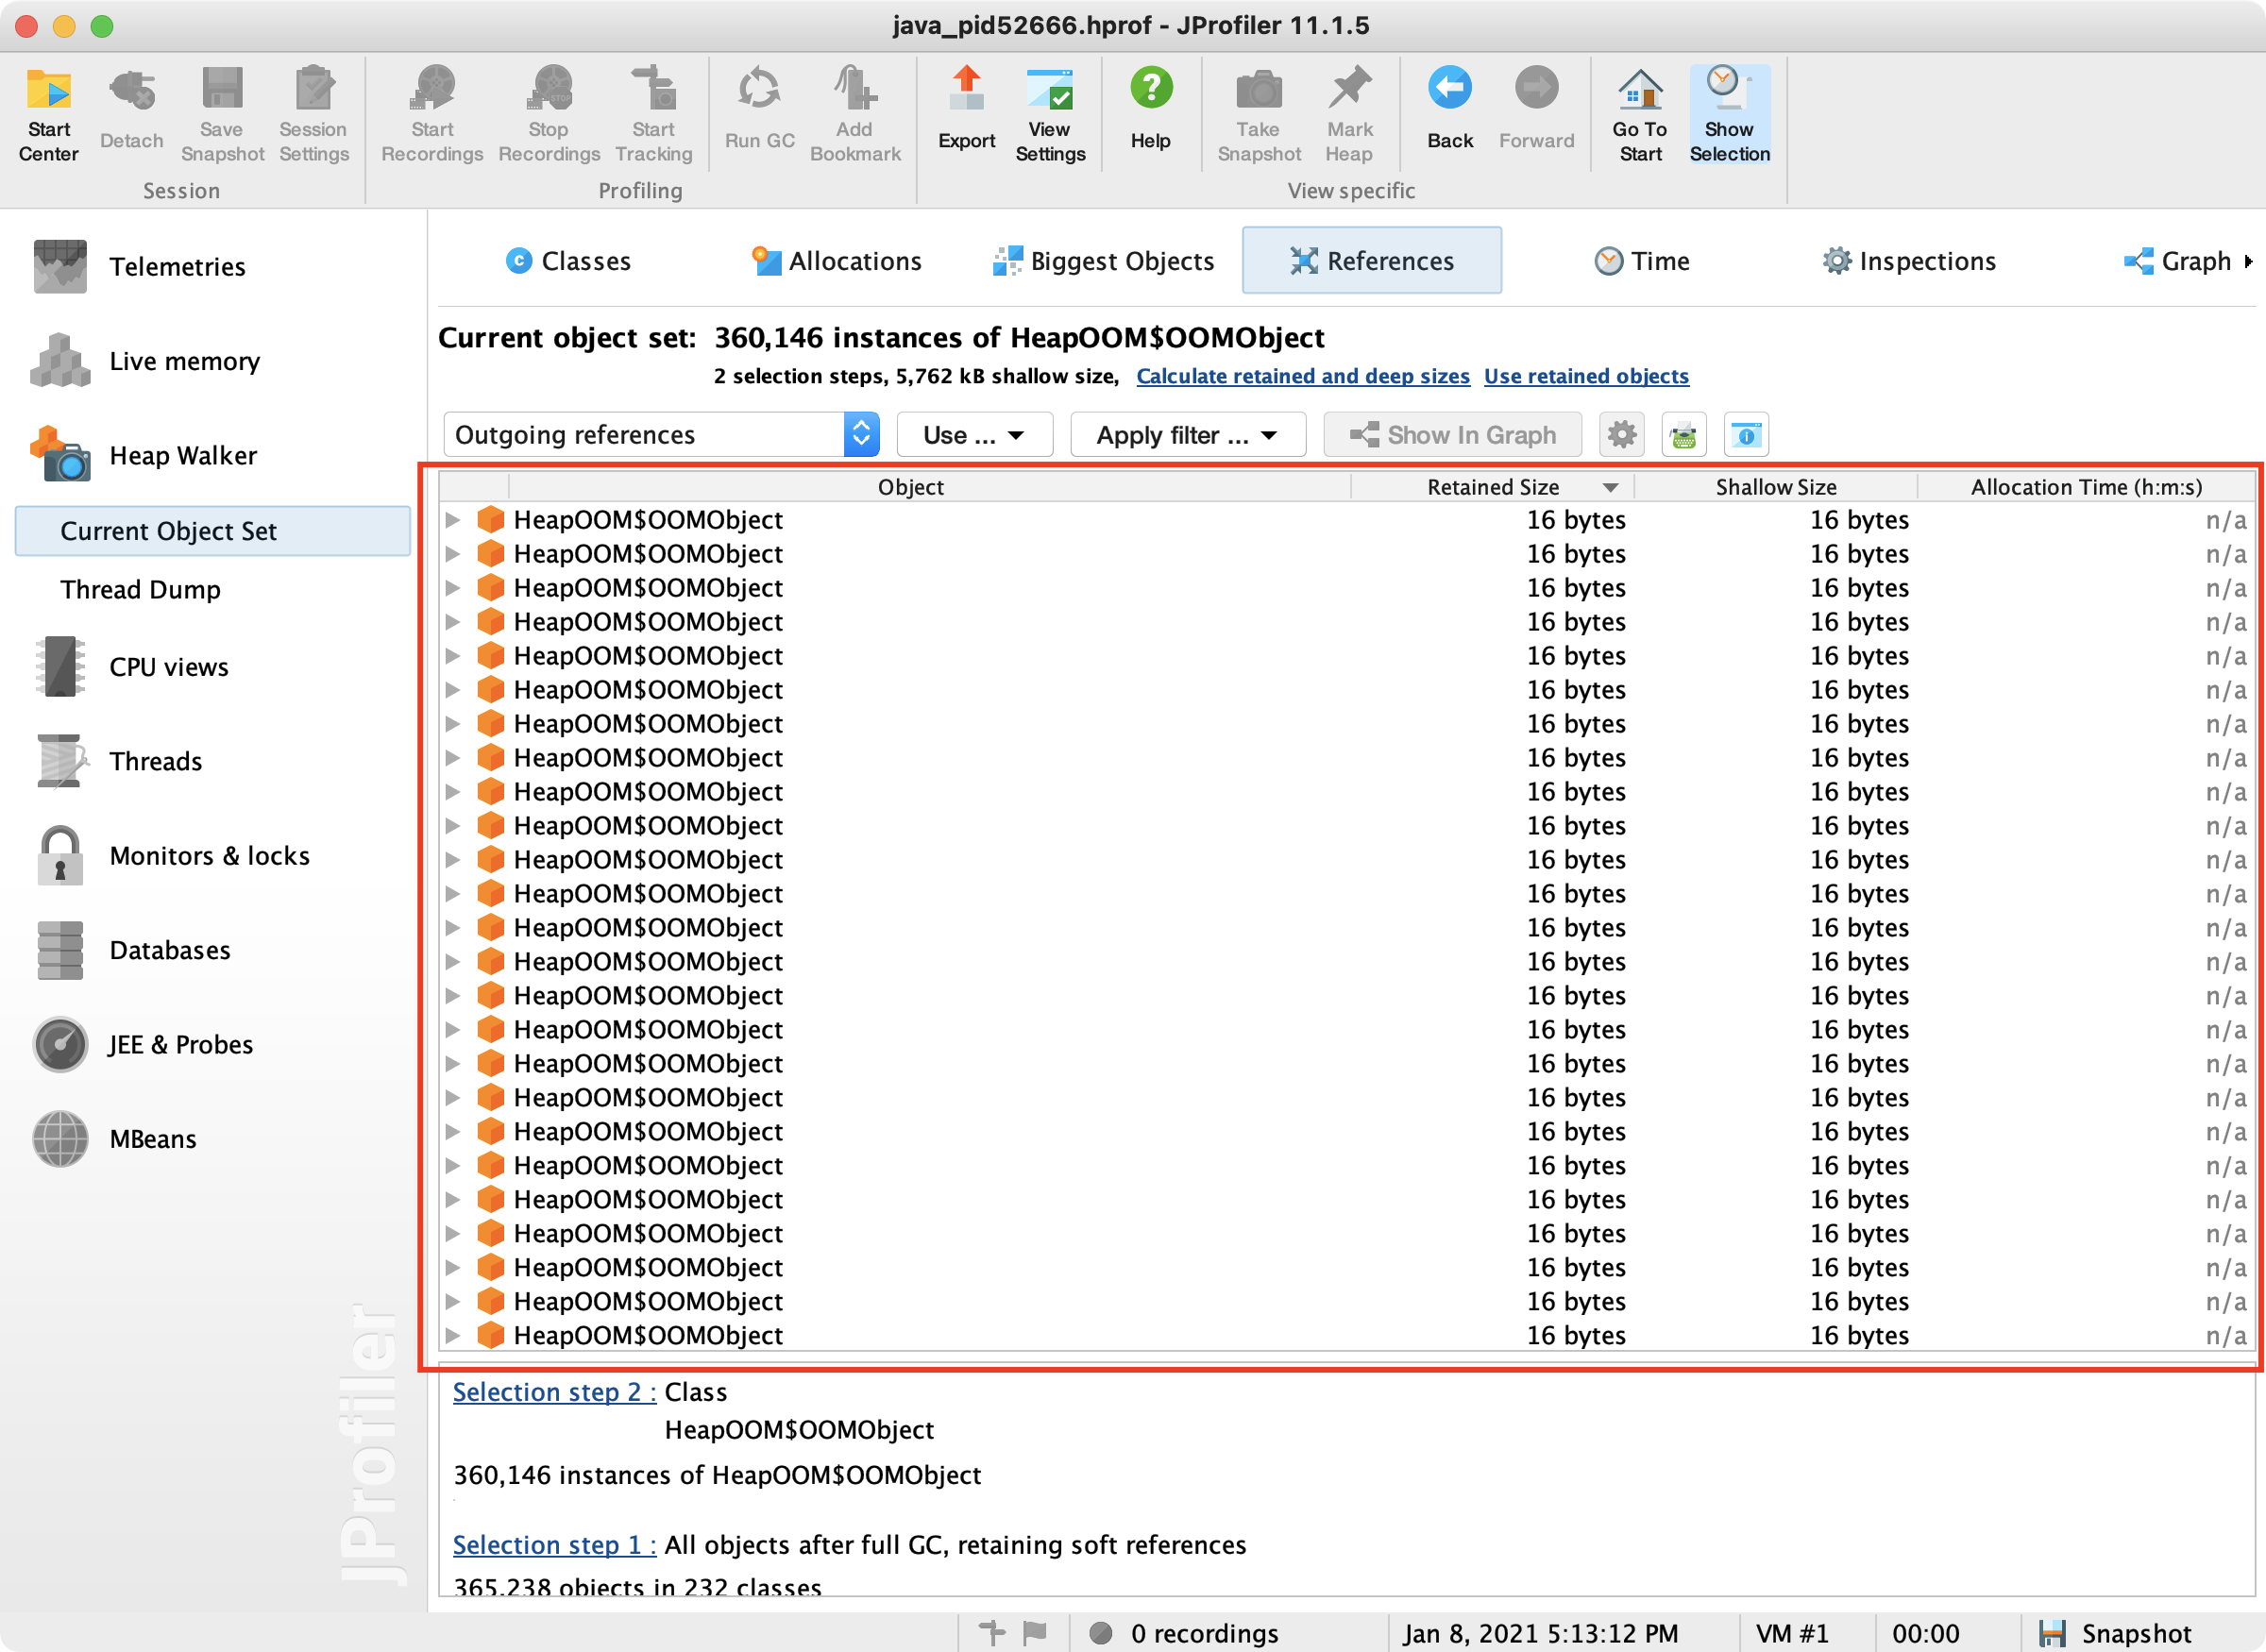Screen dimensions: 2266x1652
Task: Switch to the Classes tab
Action: pos(568,261)
